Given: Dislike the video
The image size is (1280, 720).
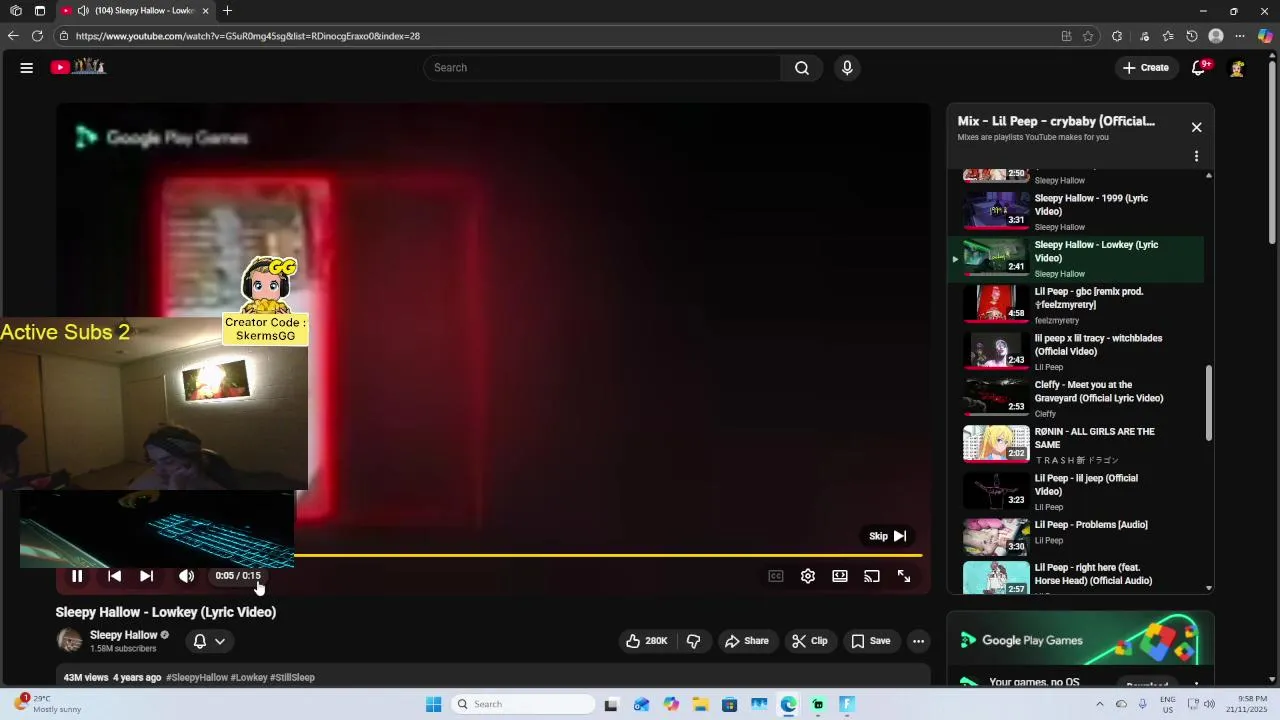Looking at the screenshot, I should pyautogui.click(x=693, y=641).
